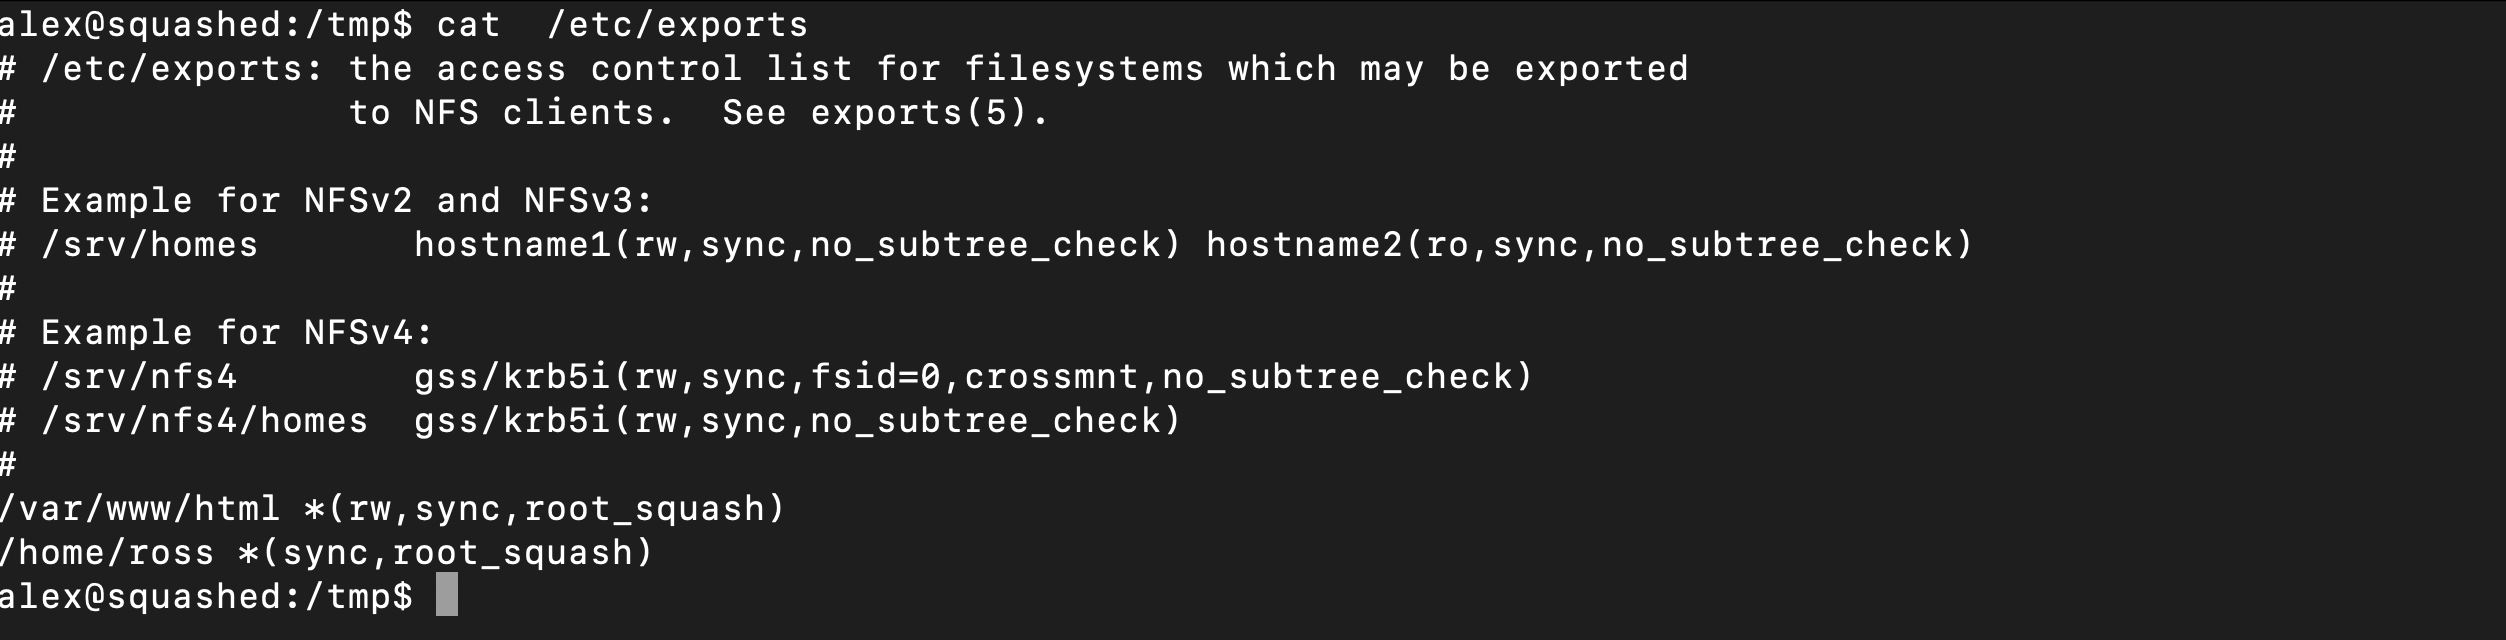
Task: Click 'hostname2(ro,sync,no_subtree_check)' text
Action: tap(1590, 245)
